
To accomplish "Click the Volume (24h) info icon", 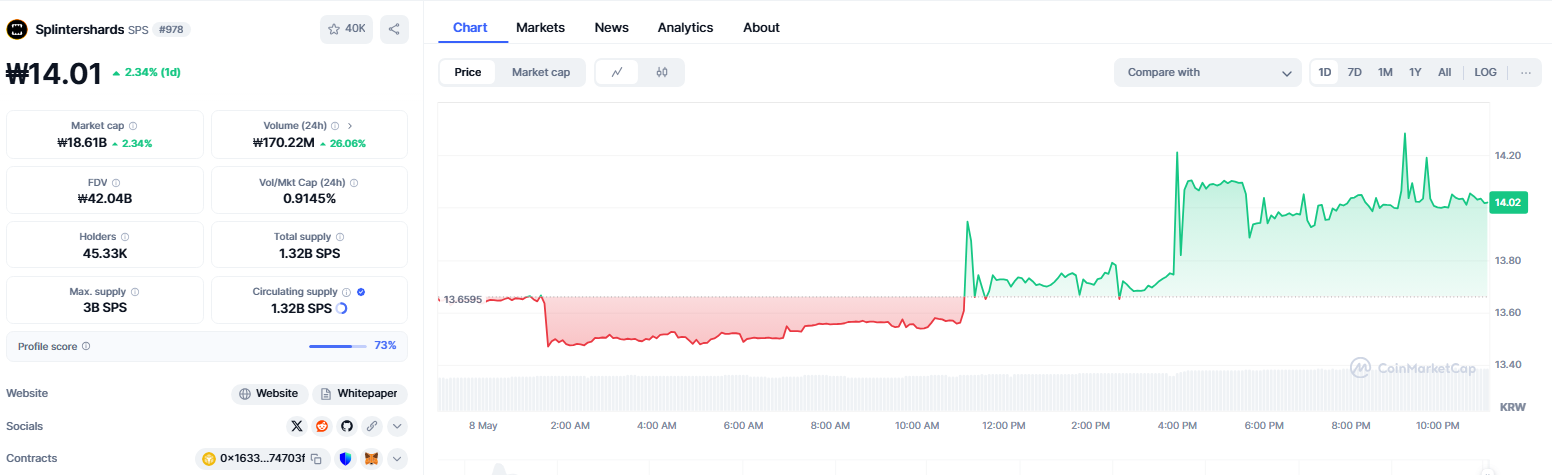I will [335, 126].
